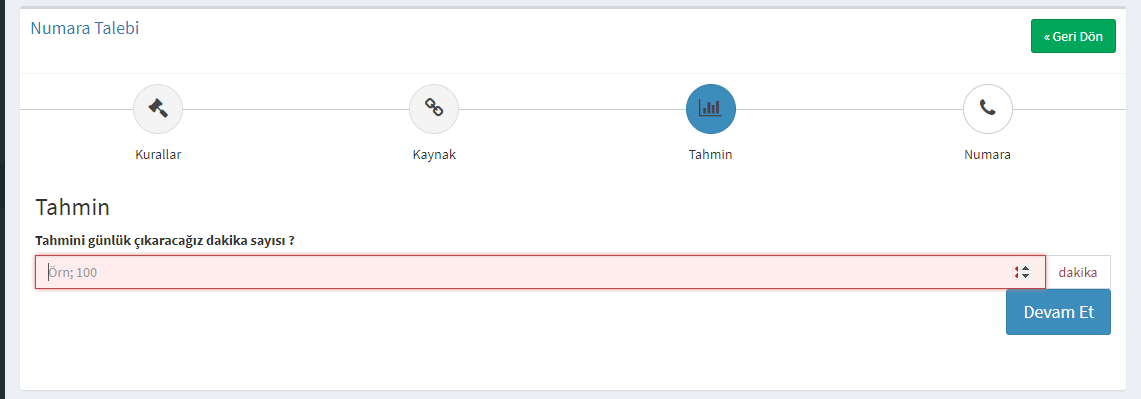Increase minutes with the spinner up arrow
Viewport: 1141px width, 399px height.
click(1025, 269)
